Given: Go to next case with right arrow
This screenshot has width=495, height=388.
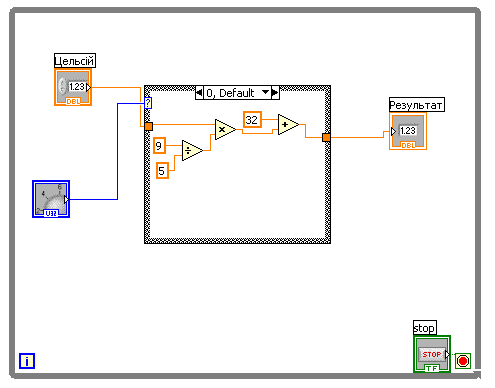Looking at the screenshot, I should point(275,92).
